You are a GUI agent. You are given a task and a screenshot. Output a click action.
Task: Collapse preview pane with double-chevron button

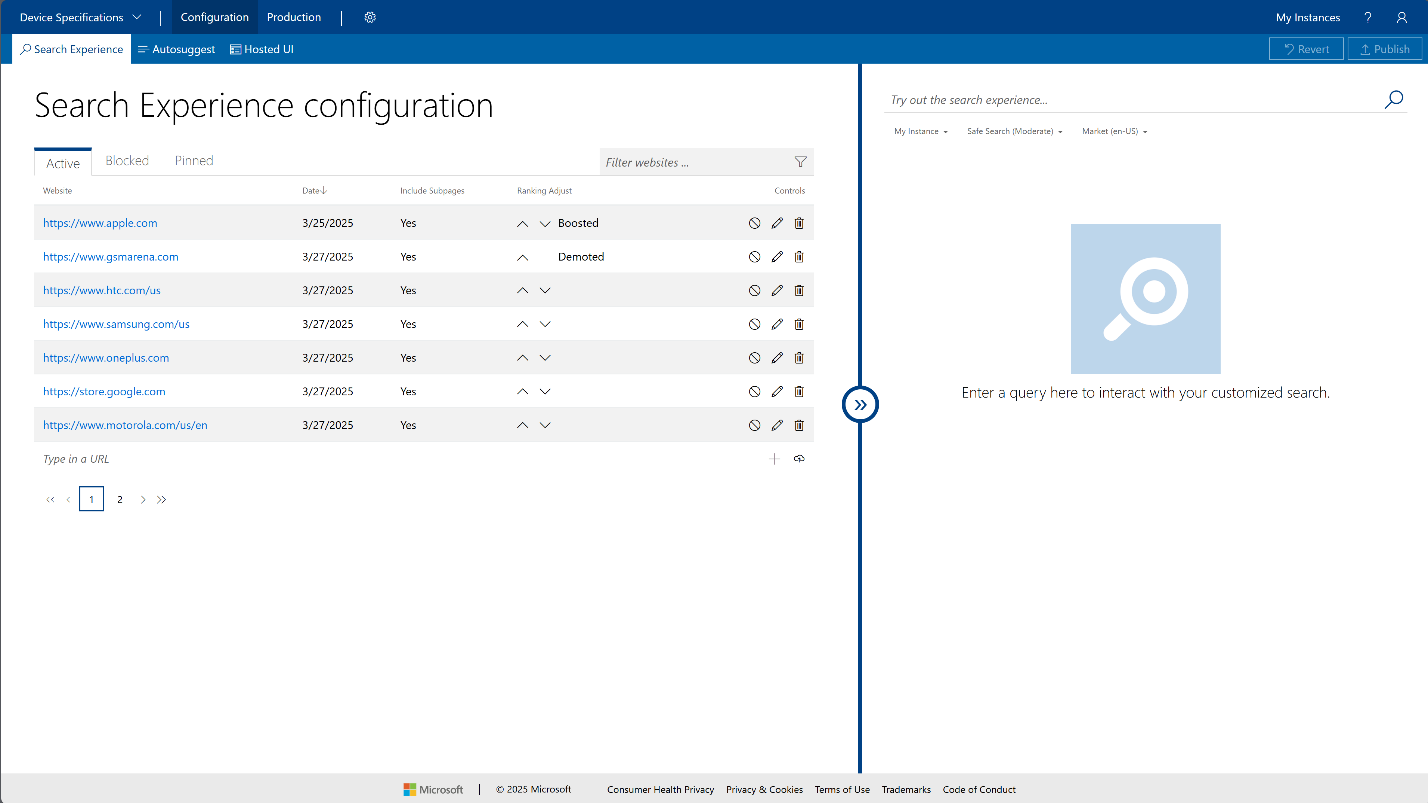(x=860, y=404)
